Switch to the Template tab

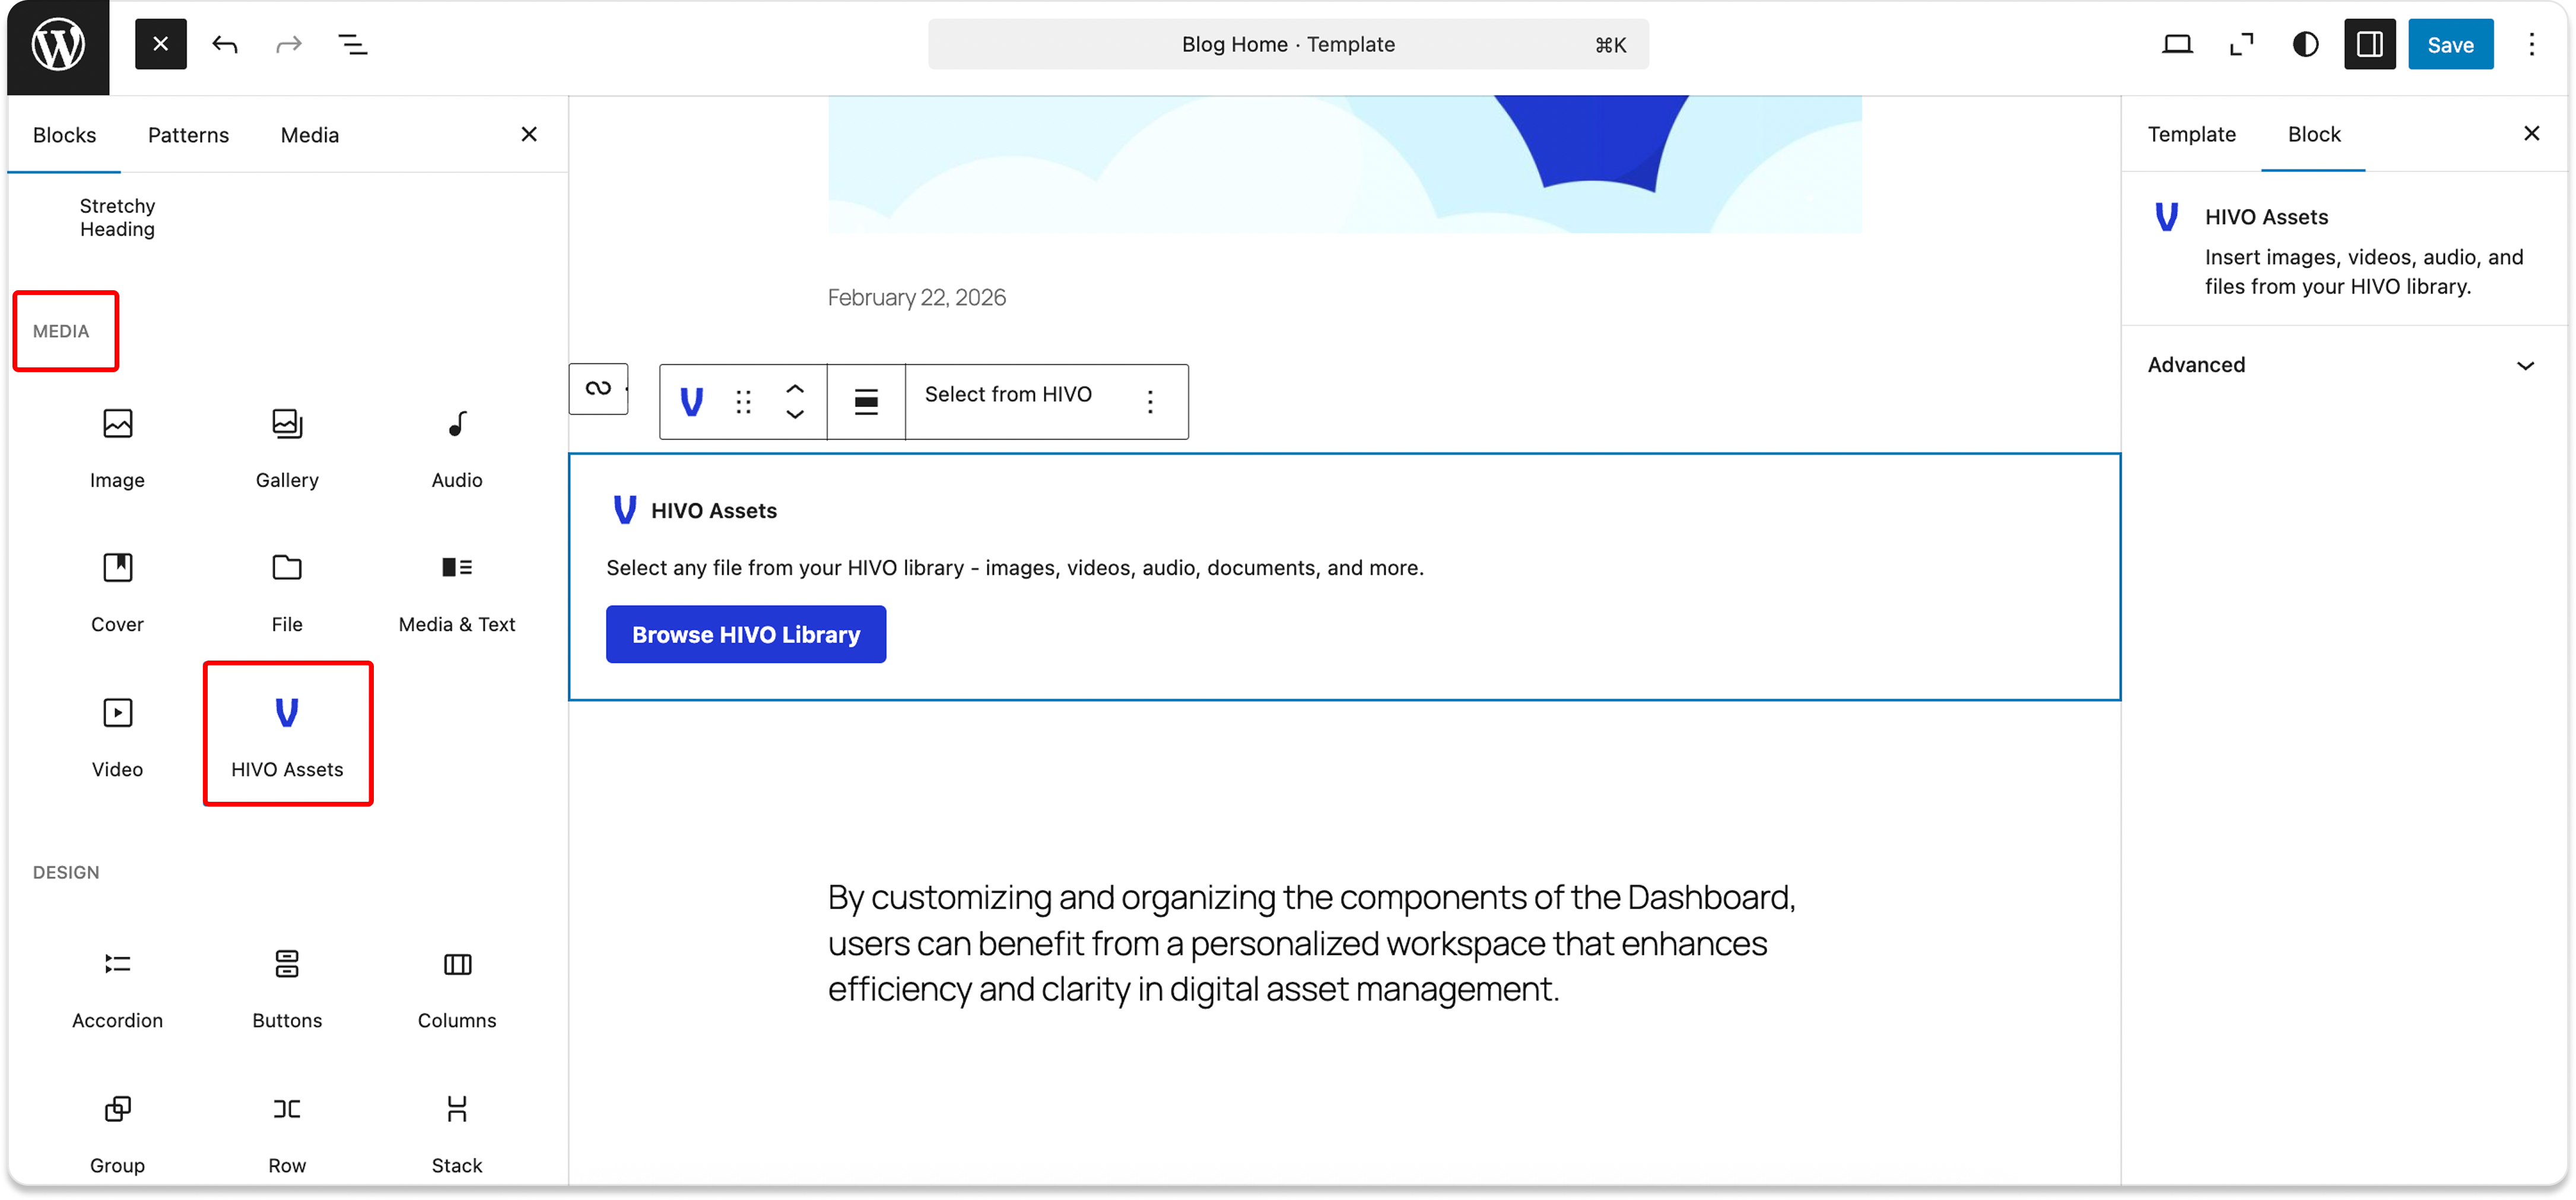click(x=2191, y=134)
